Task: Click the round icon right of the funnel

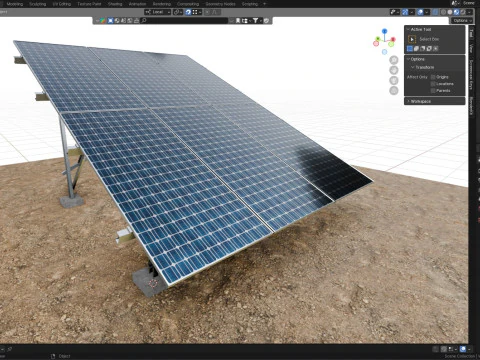Action: (x=266, y=21)
